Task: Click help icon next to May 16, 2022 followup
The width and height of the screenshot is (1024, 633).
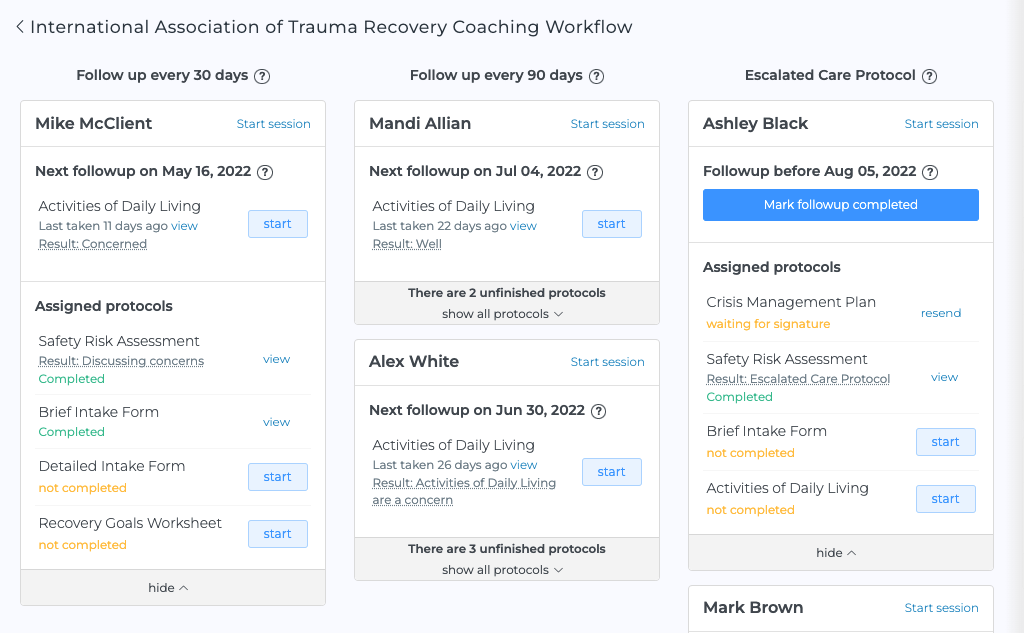Action: click(x=264, y=172)
